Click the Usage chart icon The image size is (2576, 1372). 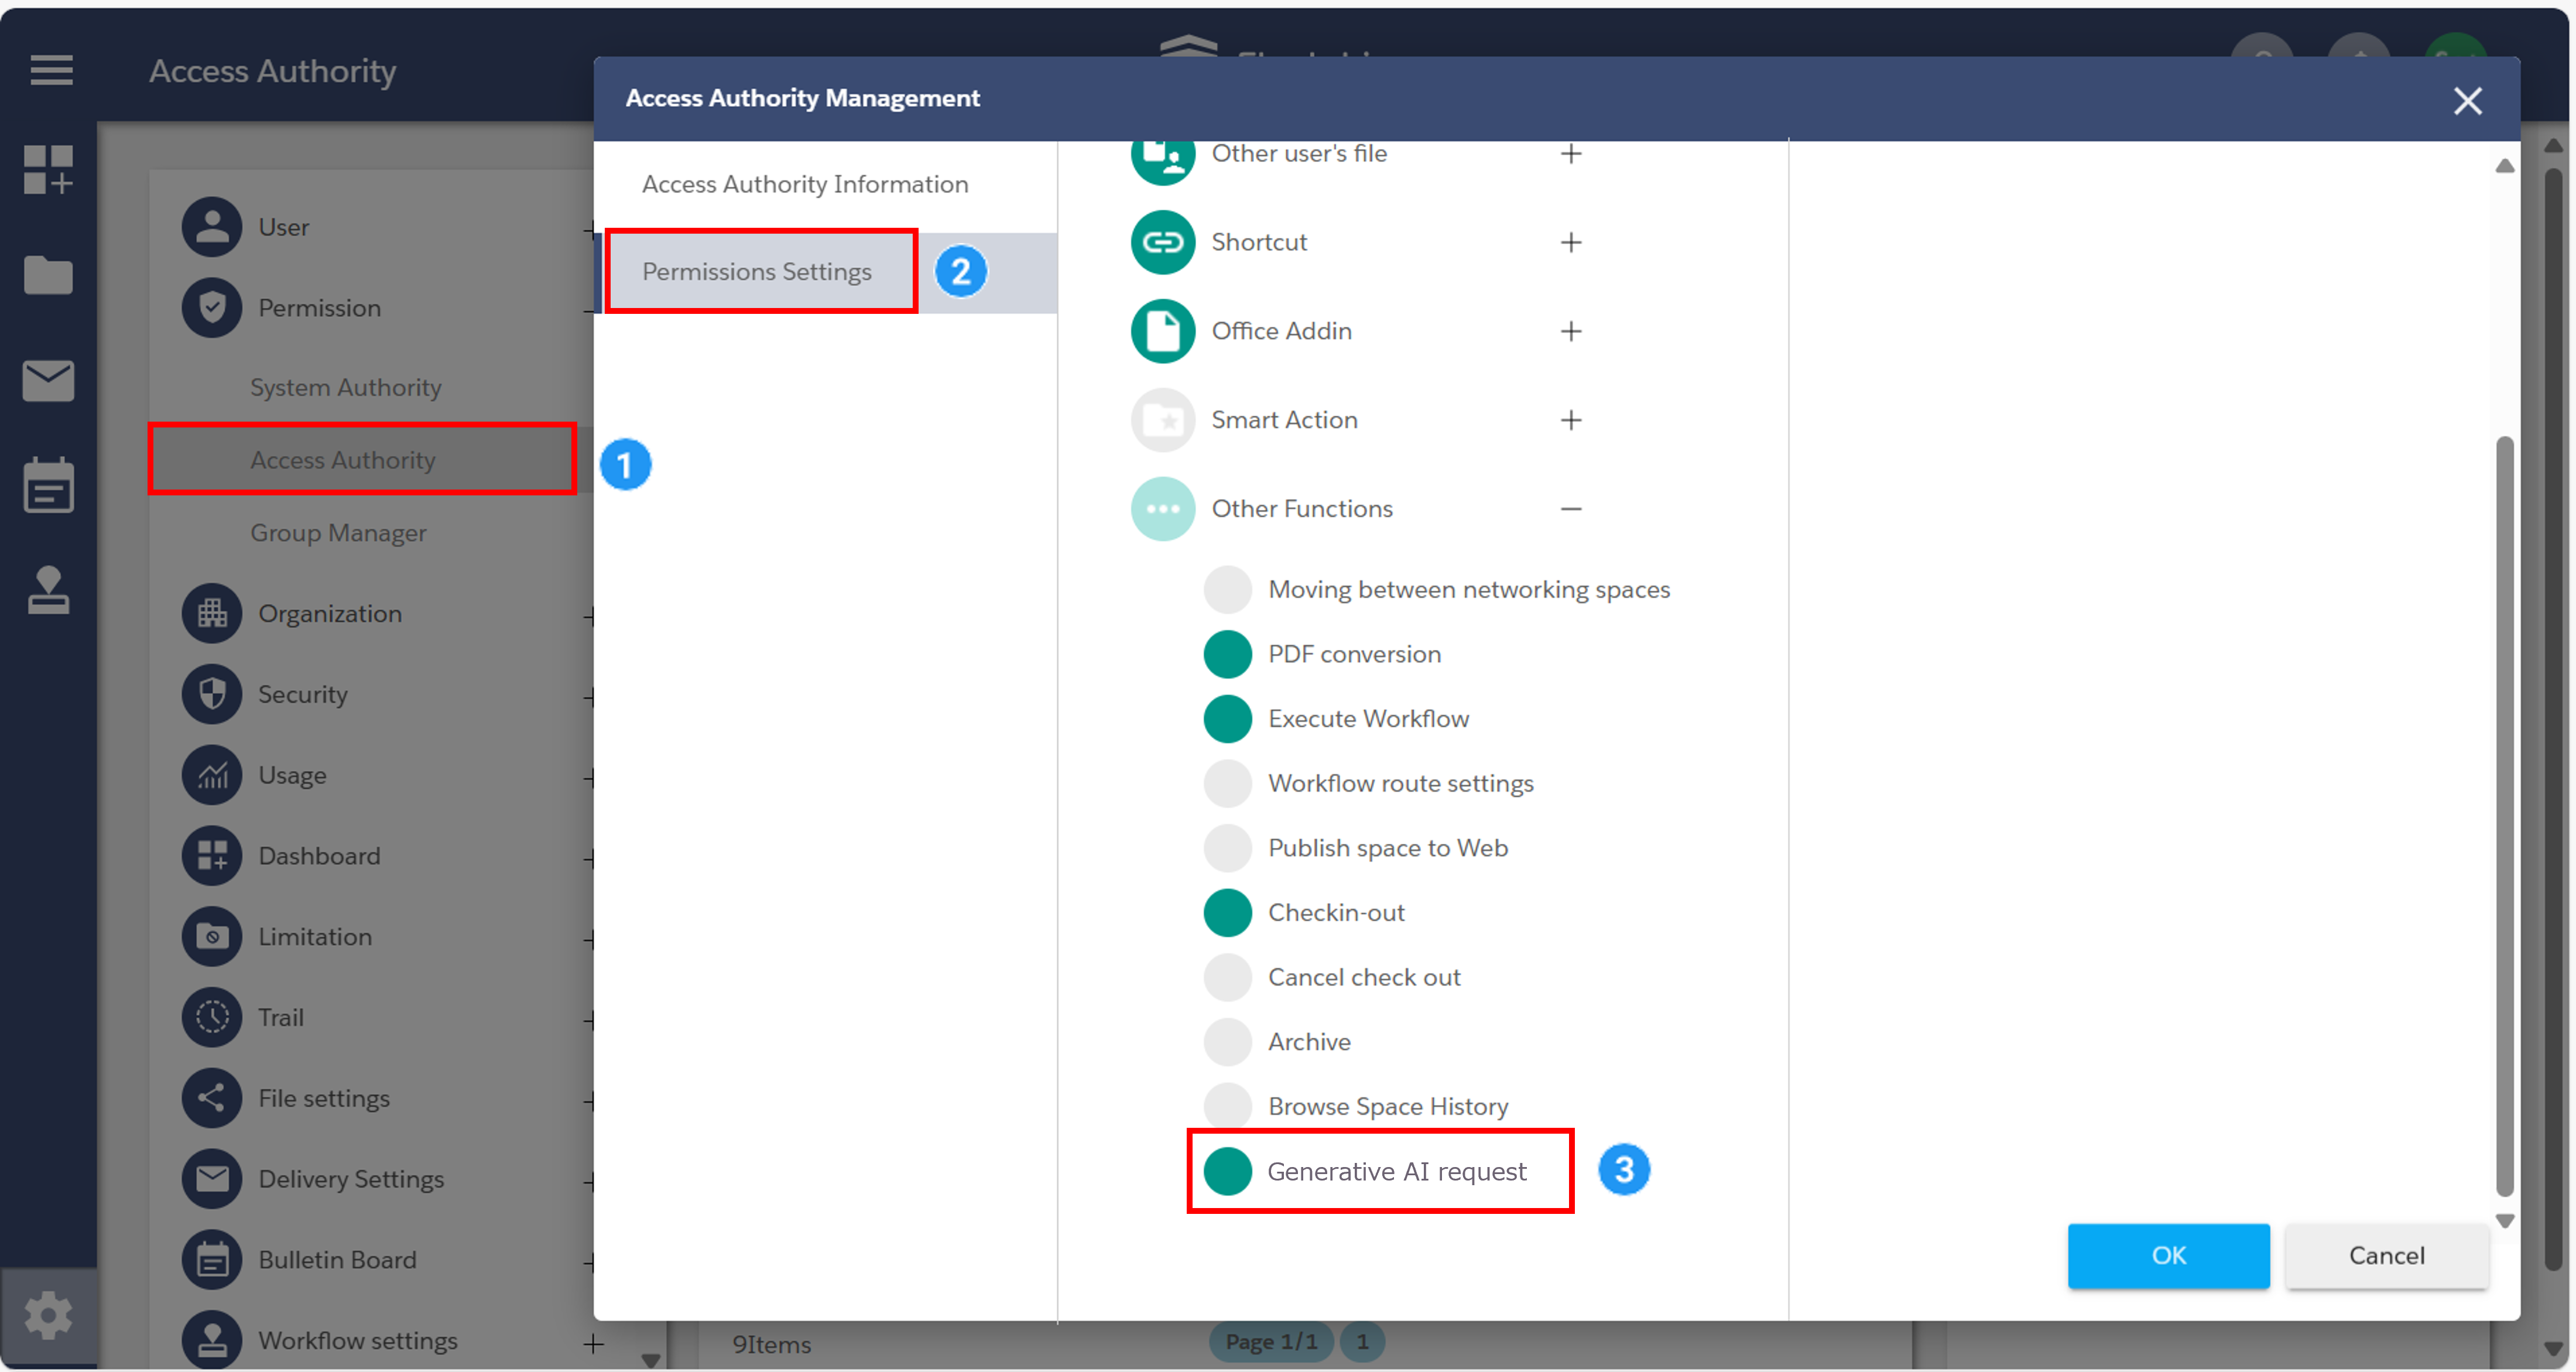click(x=212, y=775)
